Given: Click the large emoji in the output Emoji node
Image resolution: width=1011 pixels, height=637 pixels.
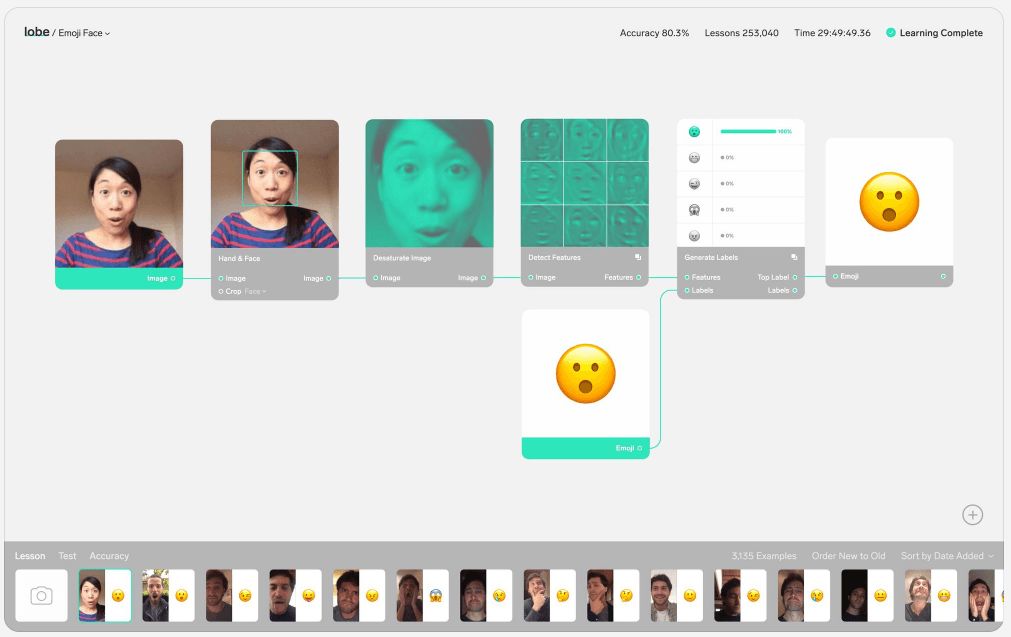Looking at the screenshot, I should [x=888, y=201].
